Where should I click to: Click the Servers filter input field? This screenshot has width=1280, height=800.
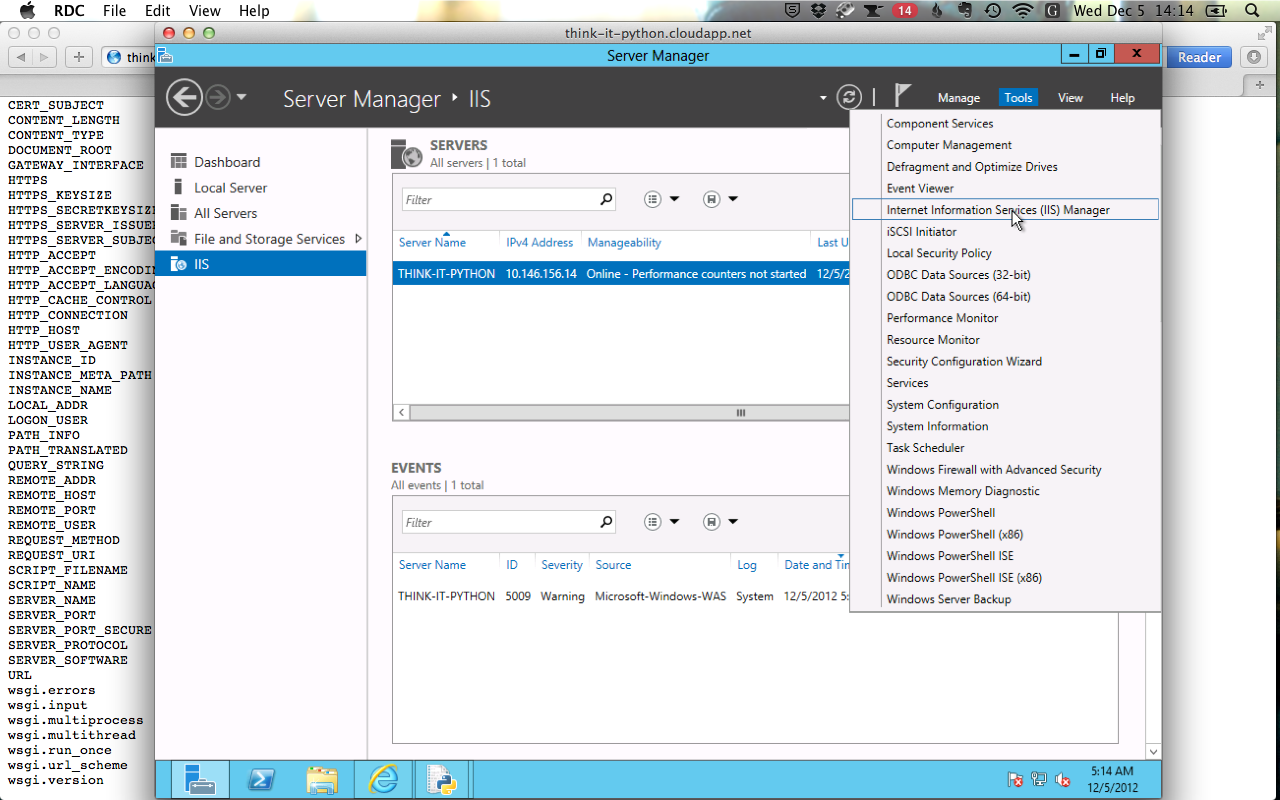[x=498, y=200]
